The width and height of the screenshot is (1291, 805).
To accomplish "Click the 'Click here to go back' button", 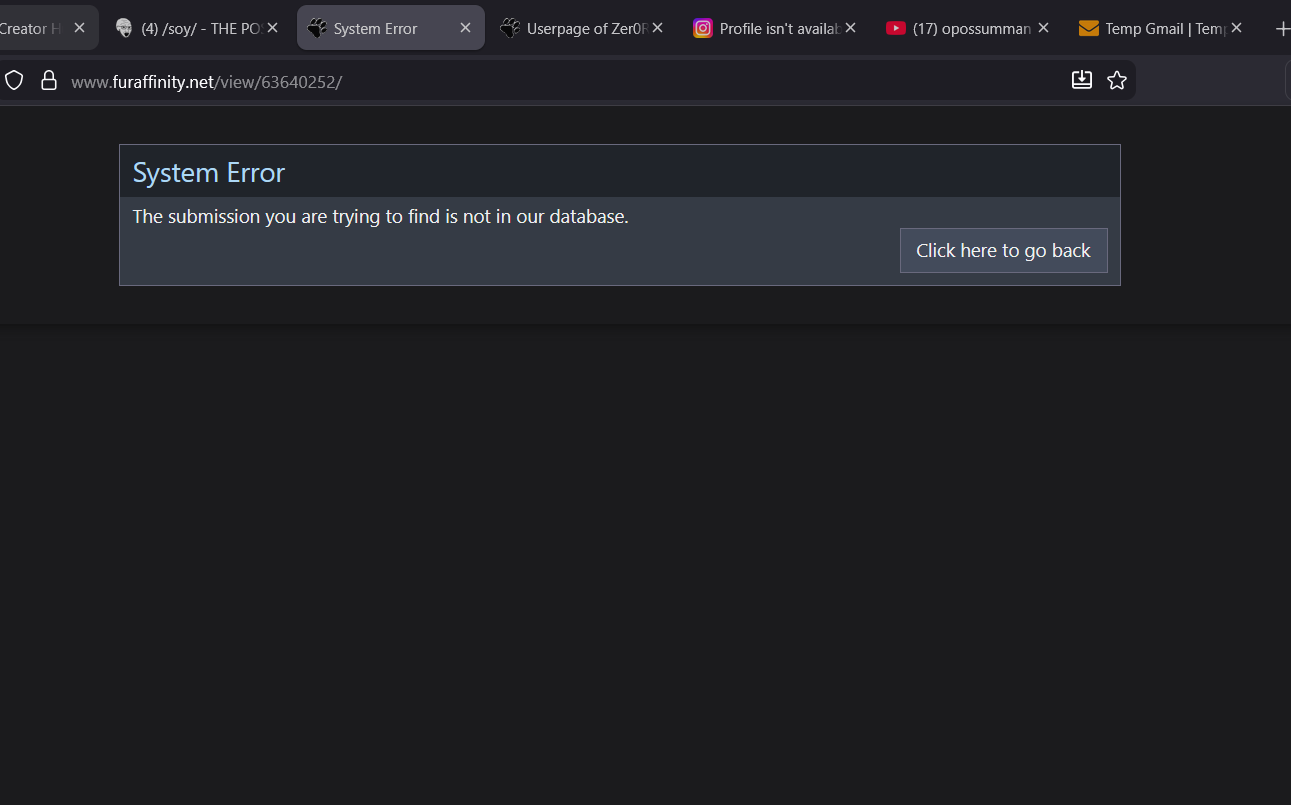I will pyautogui.click(x=1003, y=251).
